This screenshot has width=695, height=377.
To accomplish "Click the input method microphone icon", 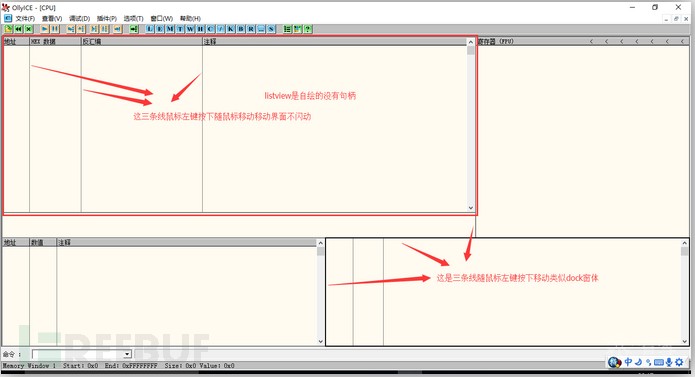I will 669,362.
